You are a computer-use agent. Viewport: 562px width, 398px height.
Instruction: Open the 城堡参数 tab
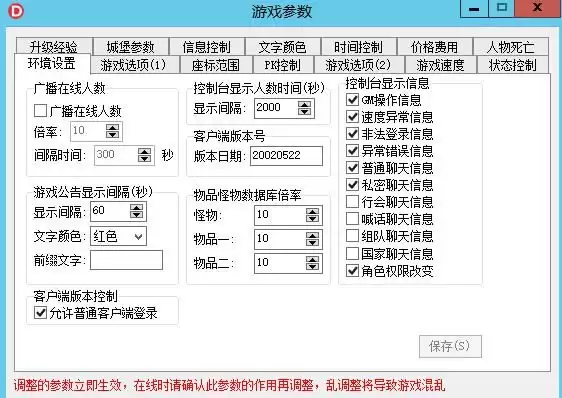130,46
